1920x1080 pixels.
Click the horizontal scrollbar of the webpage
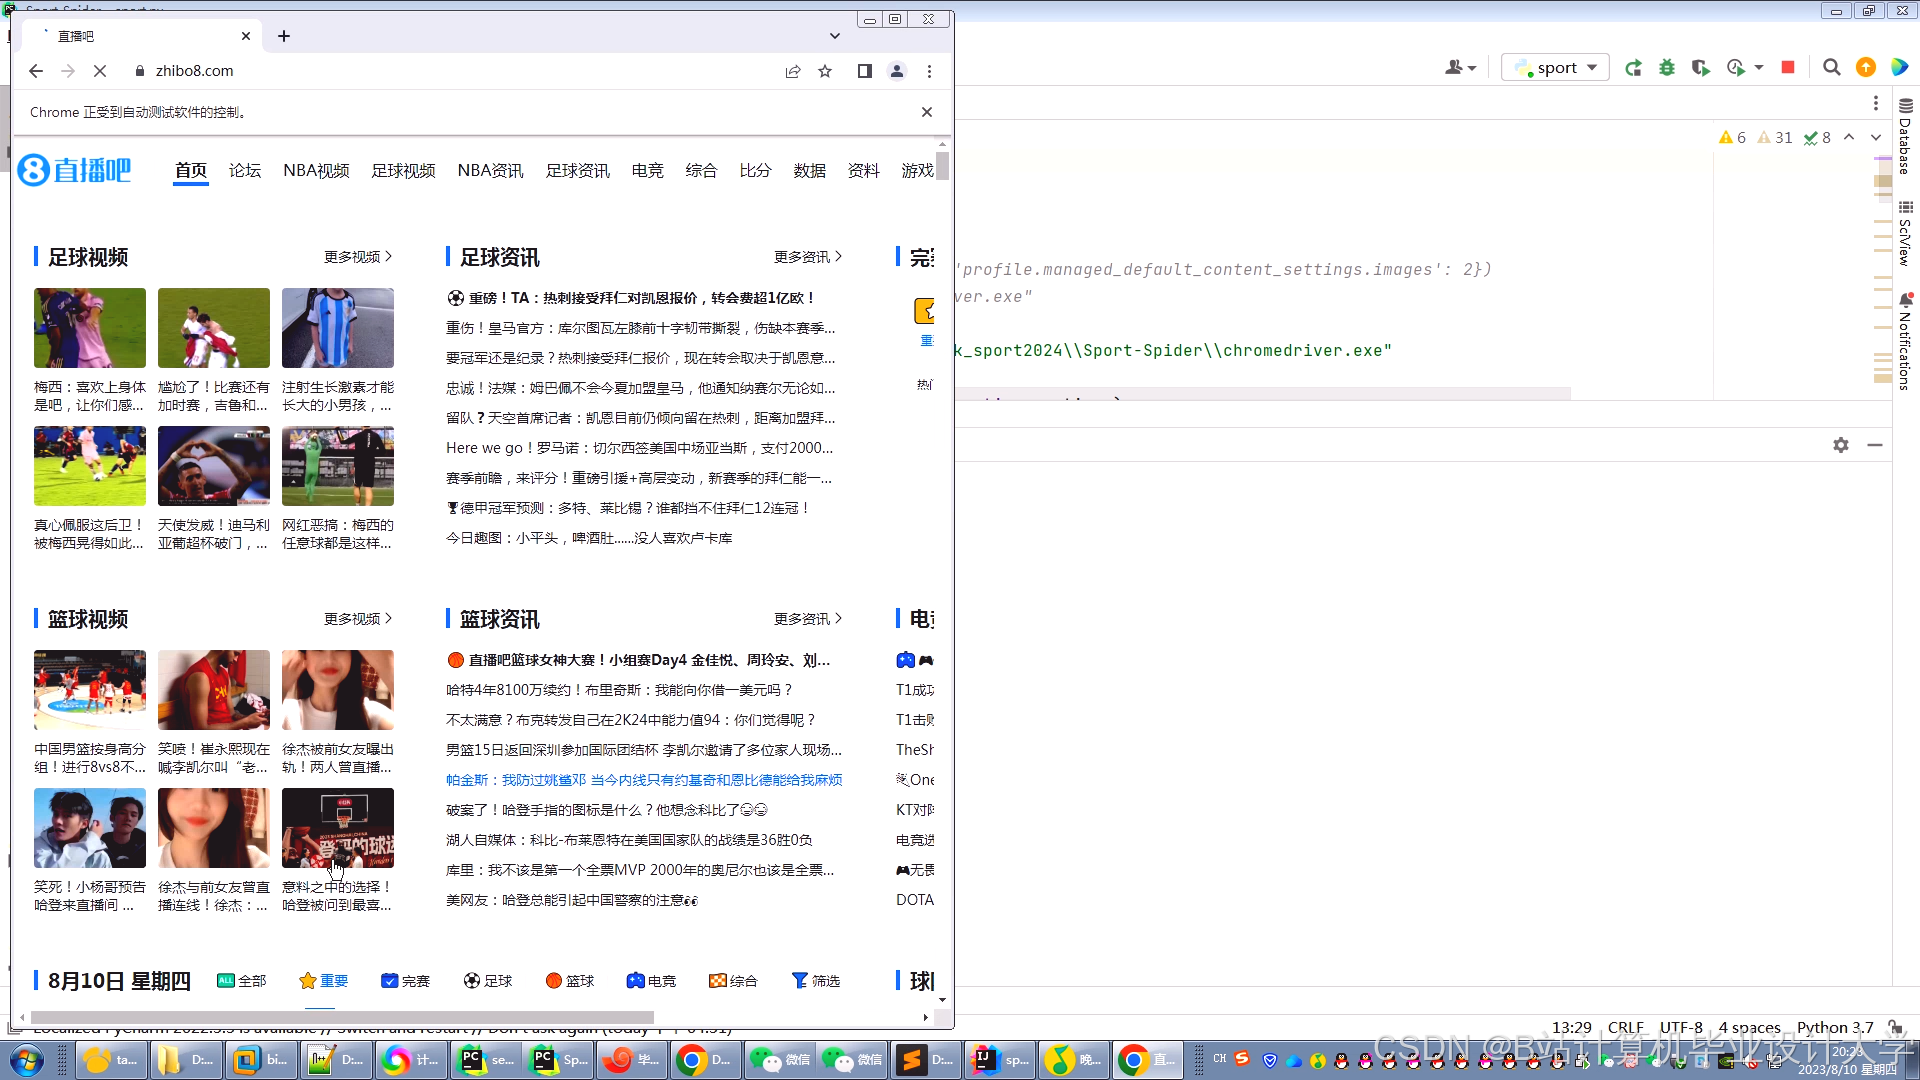[x=342, y=1017]
